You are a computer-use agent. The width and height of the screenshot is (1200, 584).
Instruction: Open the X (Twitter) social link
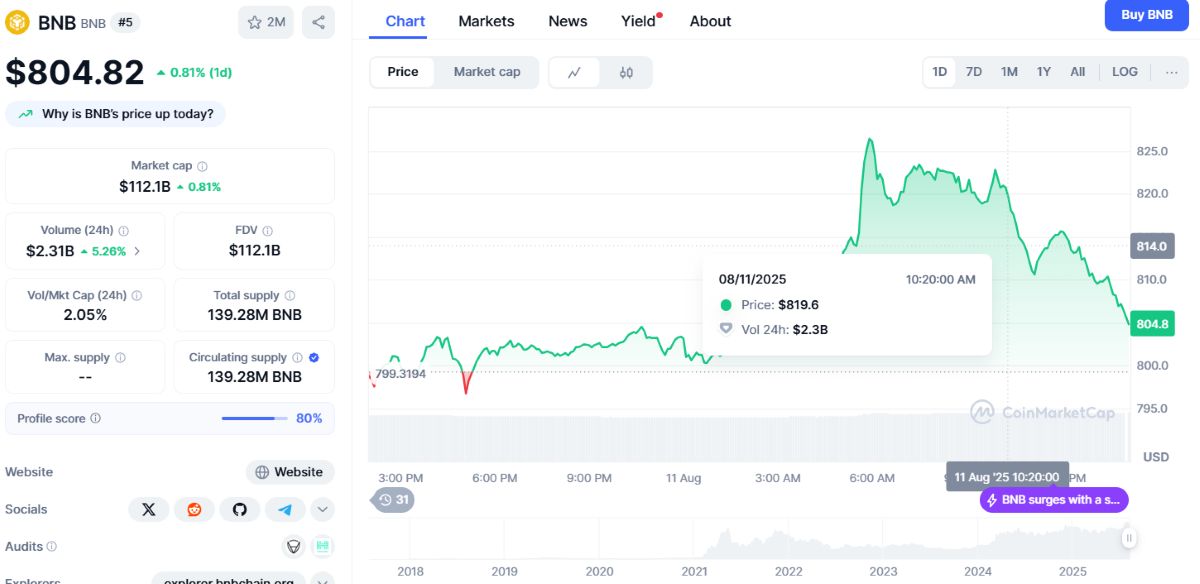coord(149,509)
